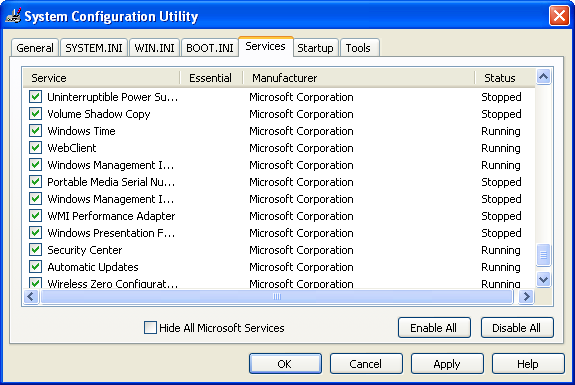Switch to the General tab
This screenshot has height=385, width=575.
coord(35,48)
